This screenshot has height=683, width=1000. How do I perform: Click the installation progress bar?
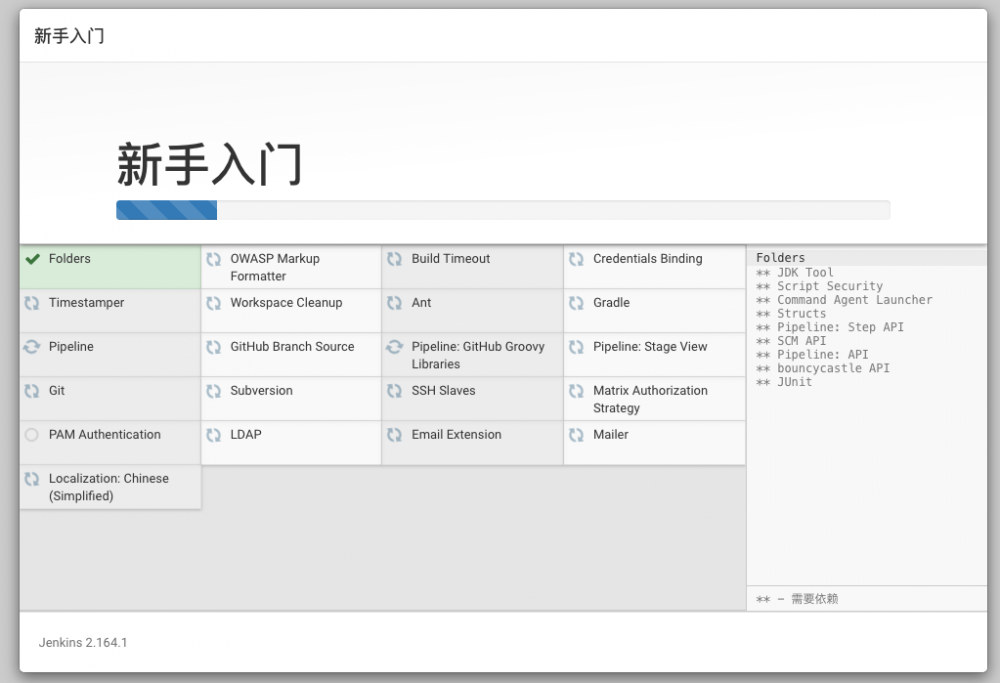pyautogui.click(x=502, y=209)
